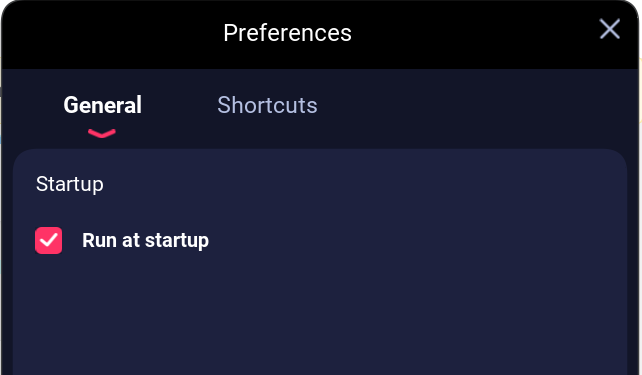The width and height of the screenshot is (642, 375).
Task: Click the pink chevron indicator under General
Action: pos(102,133)
